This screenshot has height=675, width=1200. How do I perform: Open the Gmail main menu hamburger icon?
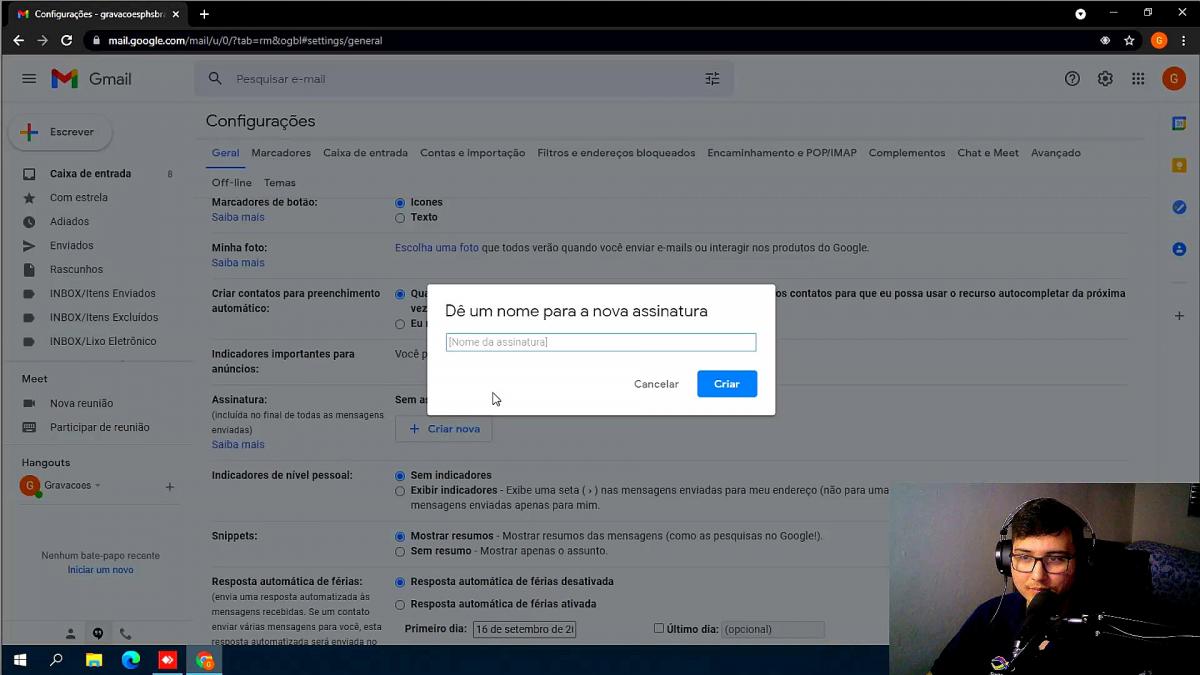(x=29, y=79)
